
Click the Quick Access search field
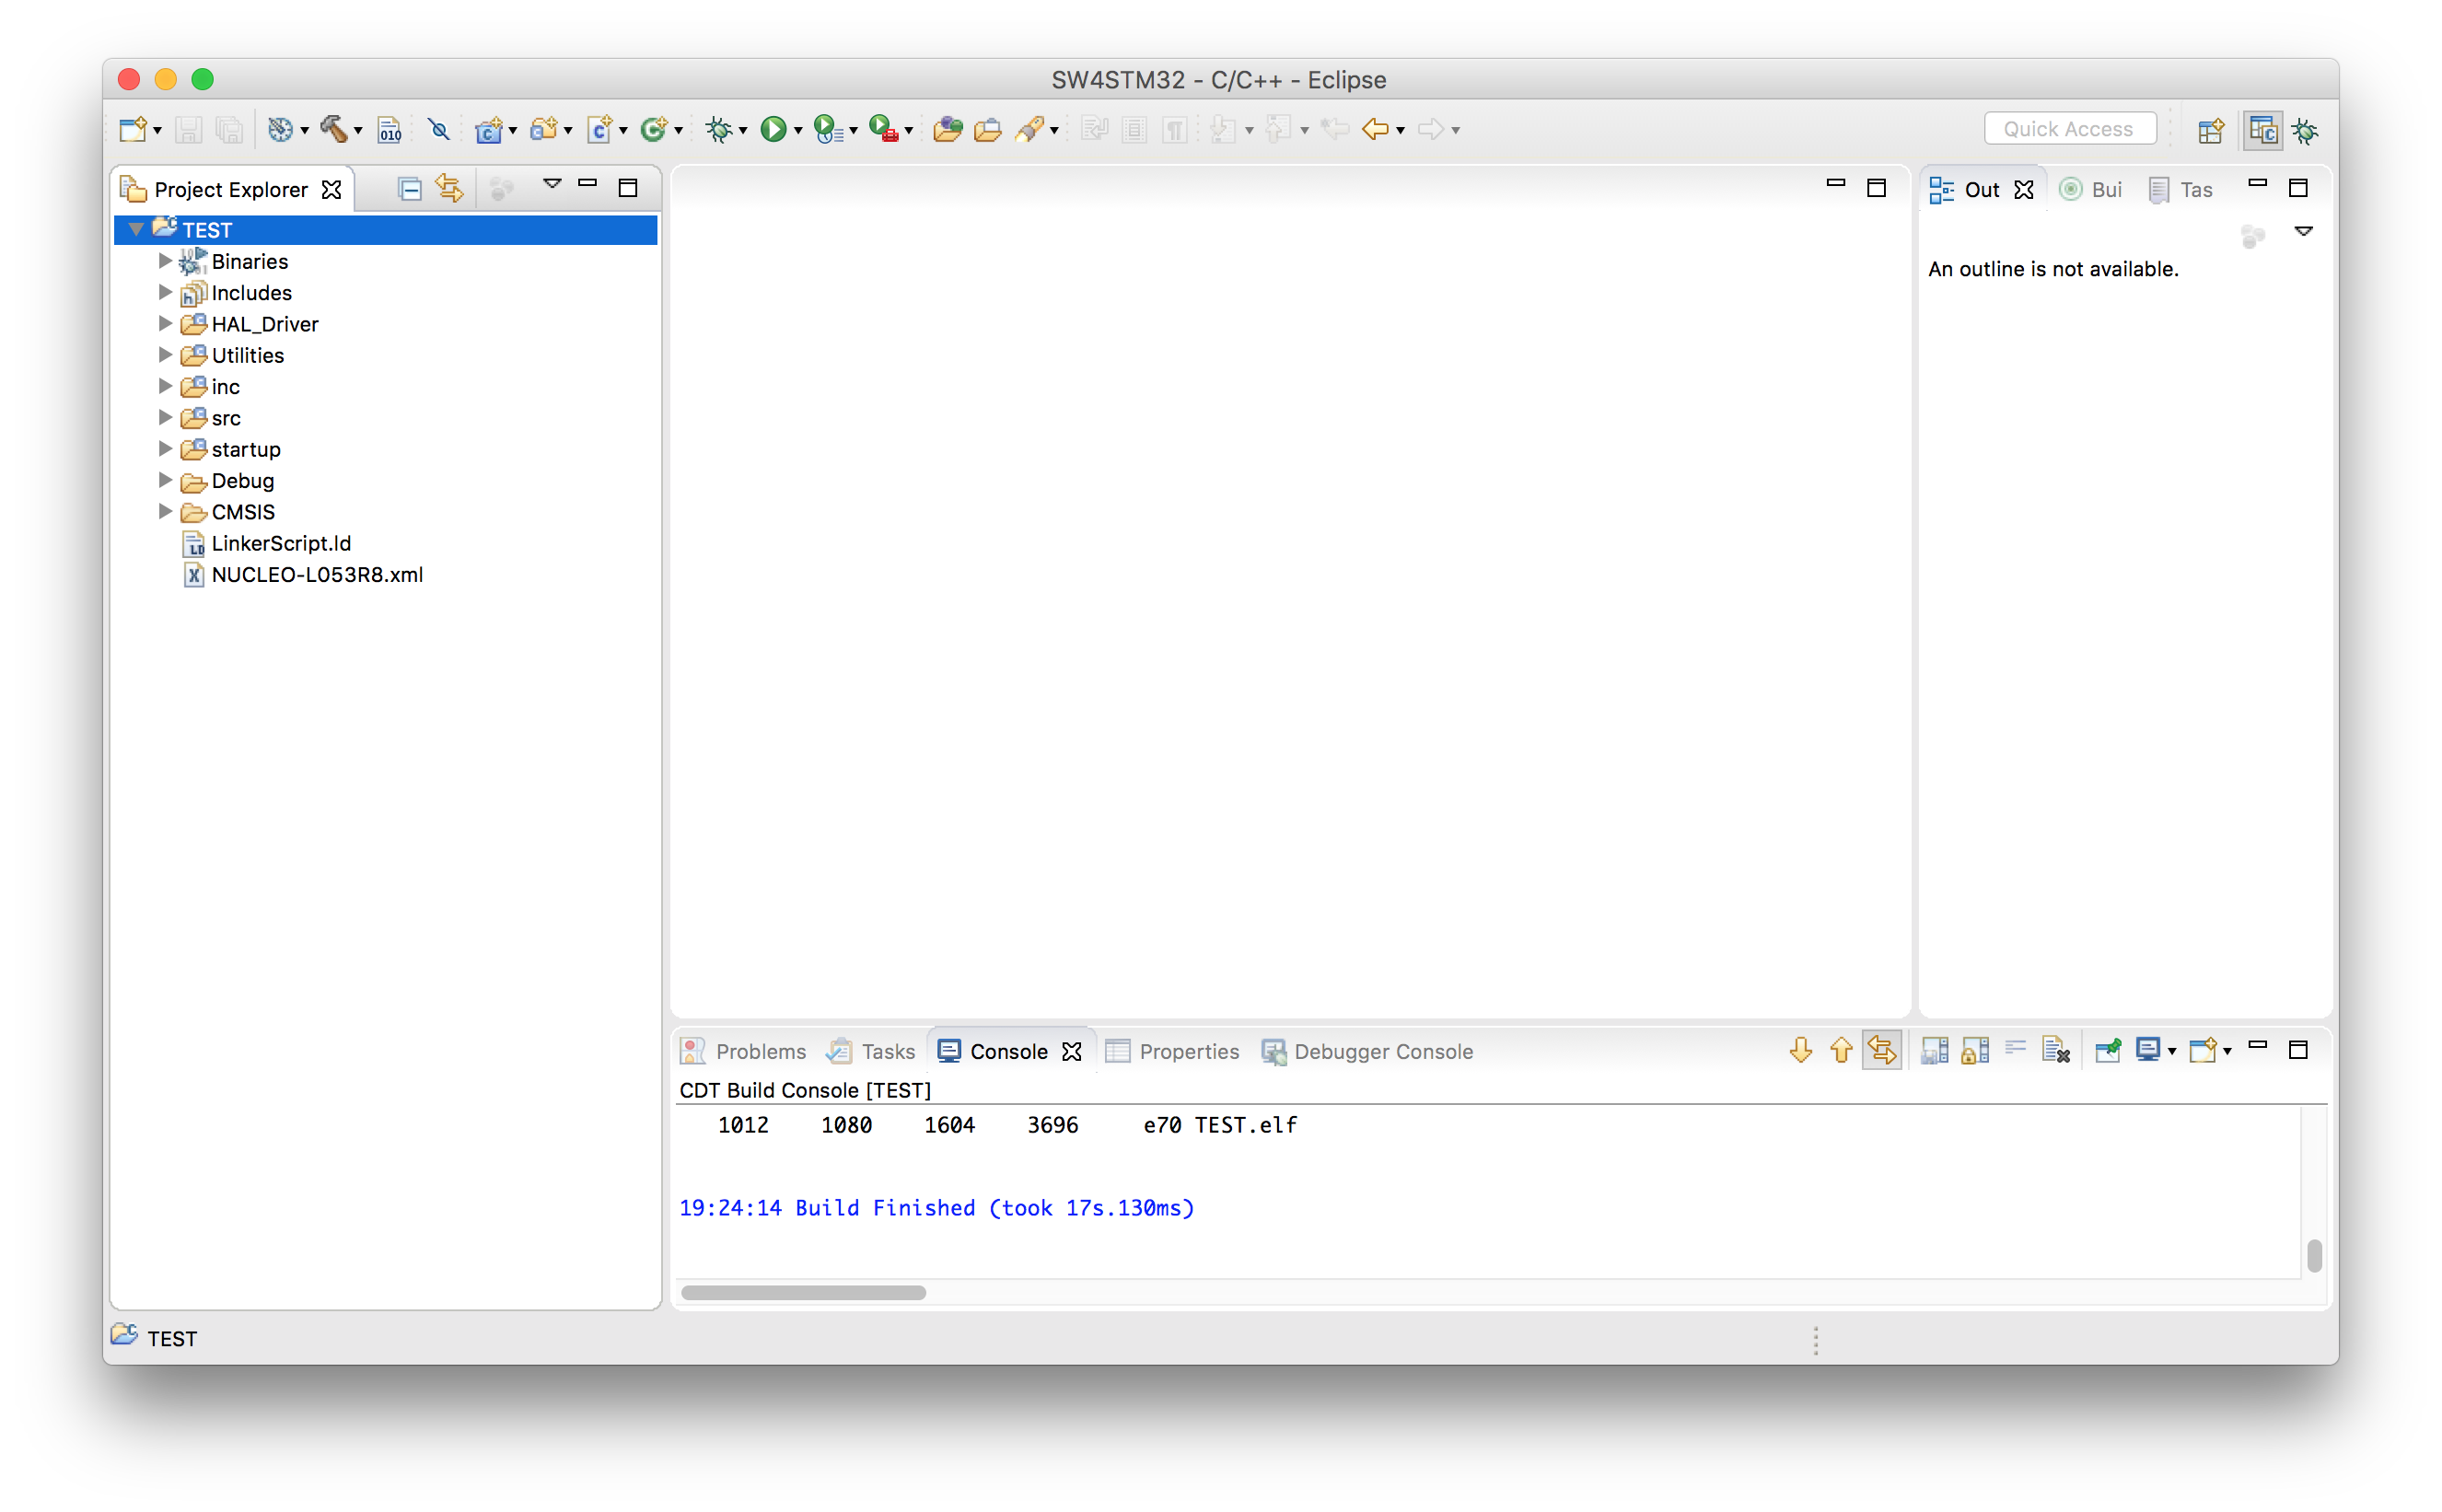click(2068, 129)
